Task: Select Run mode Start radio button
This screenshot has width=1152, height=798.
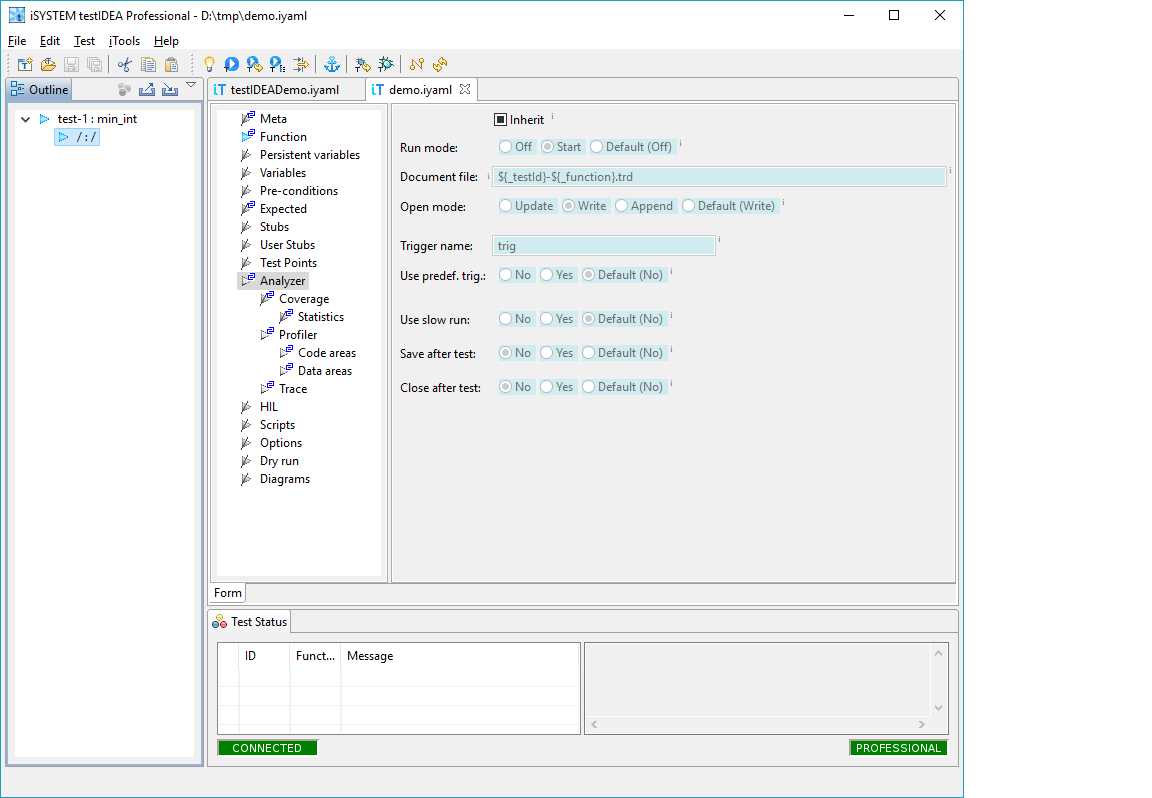Action: (x=547, y=147)
